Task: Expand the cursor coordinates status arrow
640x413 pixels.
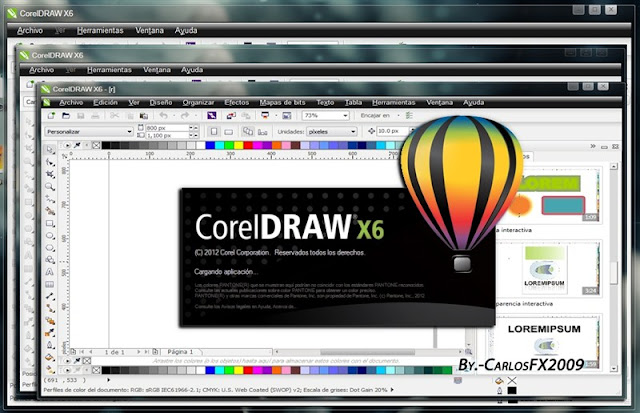Action: point(109,380)
